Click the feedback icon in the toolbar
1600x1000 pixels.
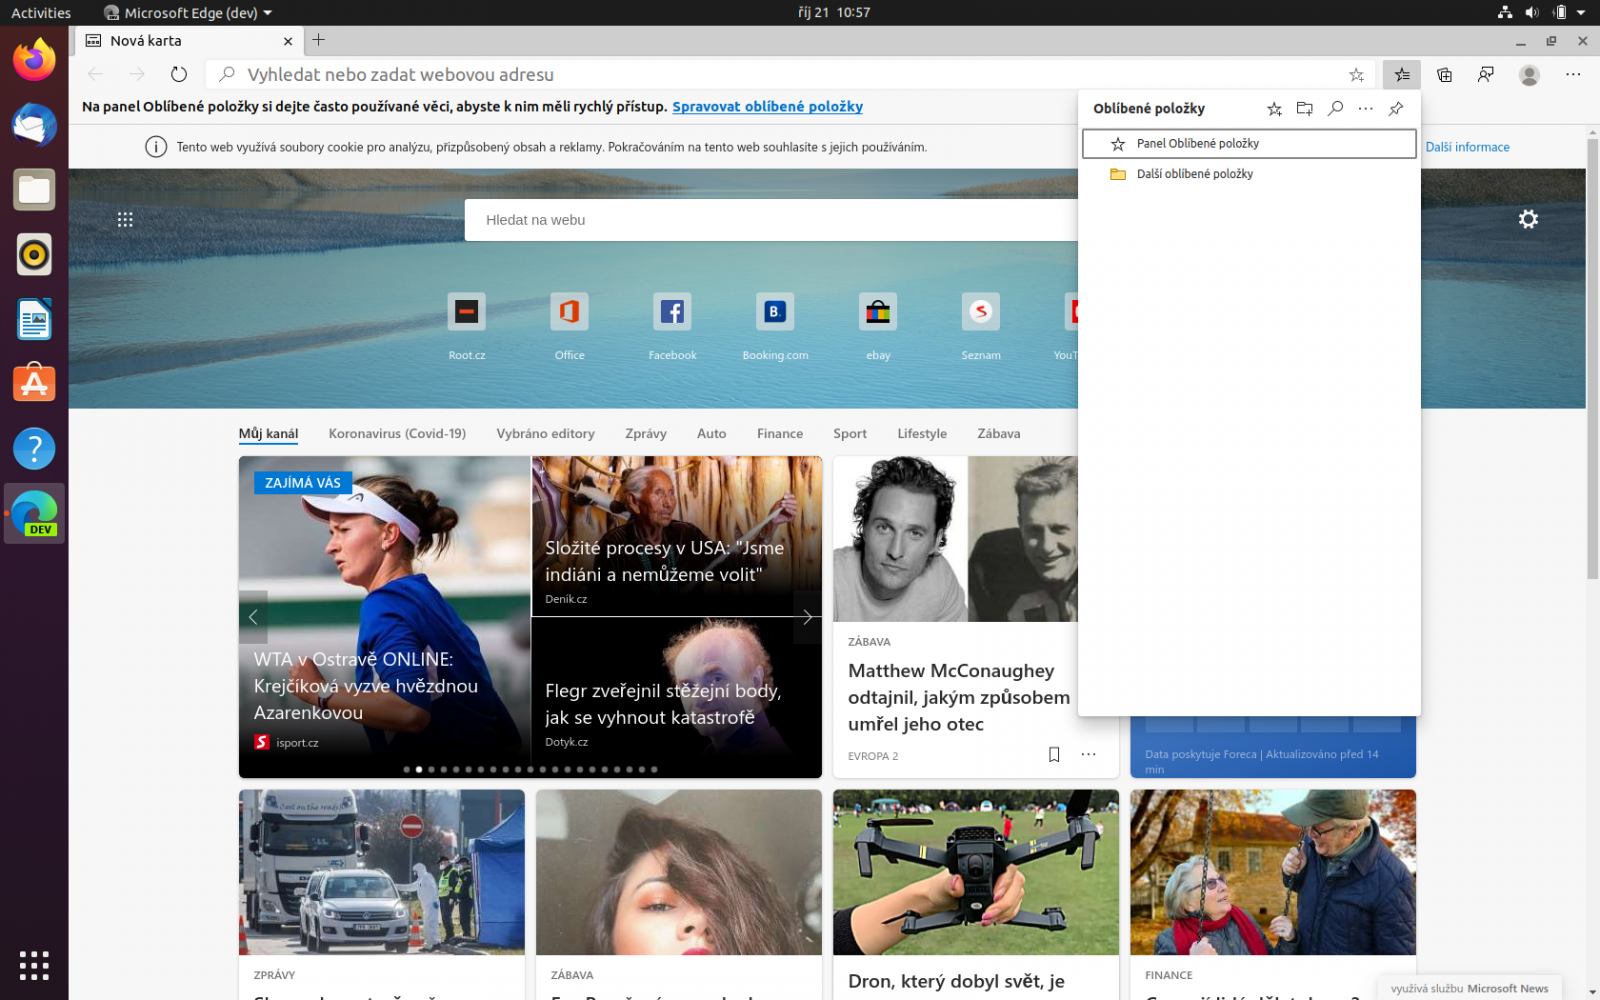[1486, 74]
